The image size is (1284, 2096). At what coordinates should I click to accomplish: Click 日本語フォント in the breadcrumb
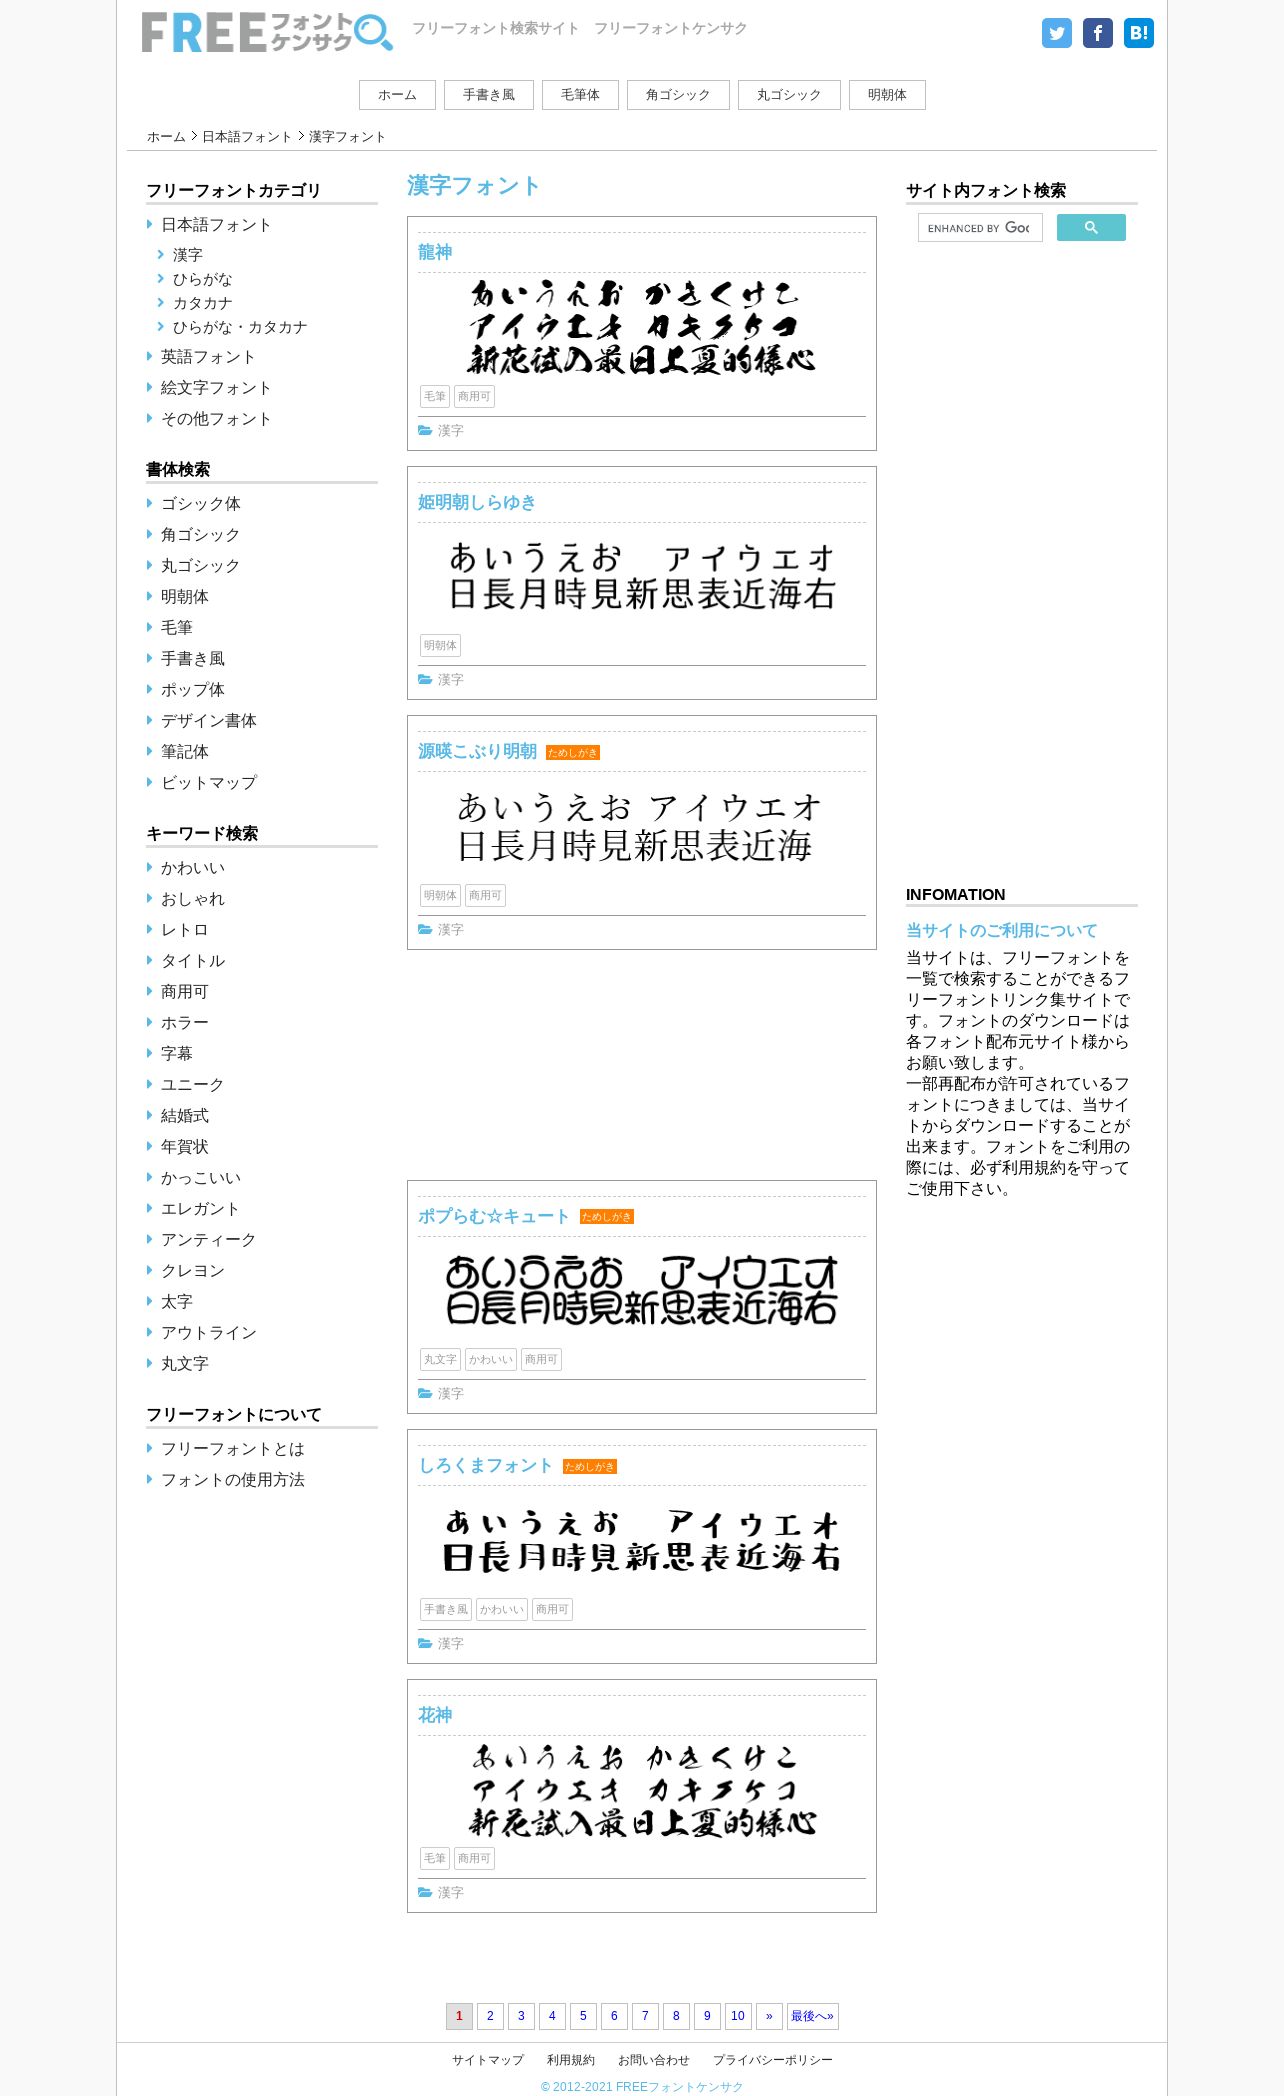(x=247, y=137)
